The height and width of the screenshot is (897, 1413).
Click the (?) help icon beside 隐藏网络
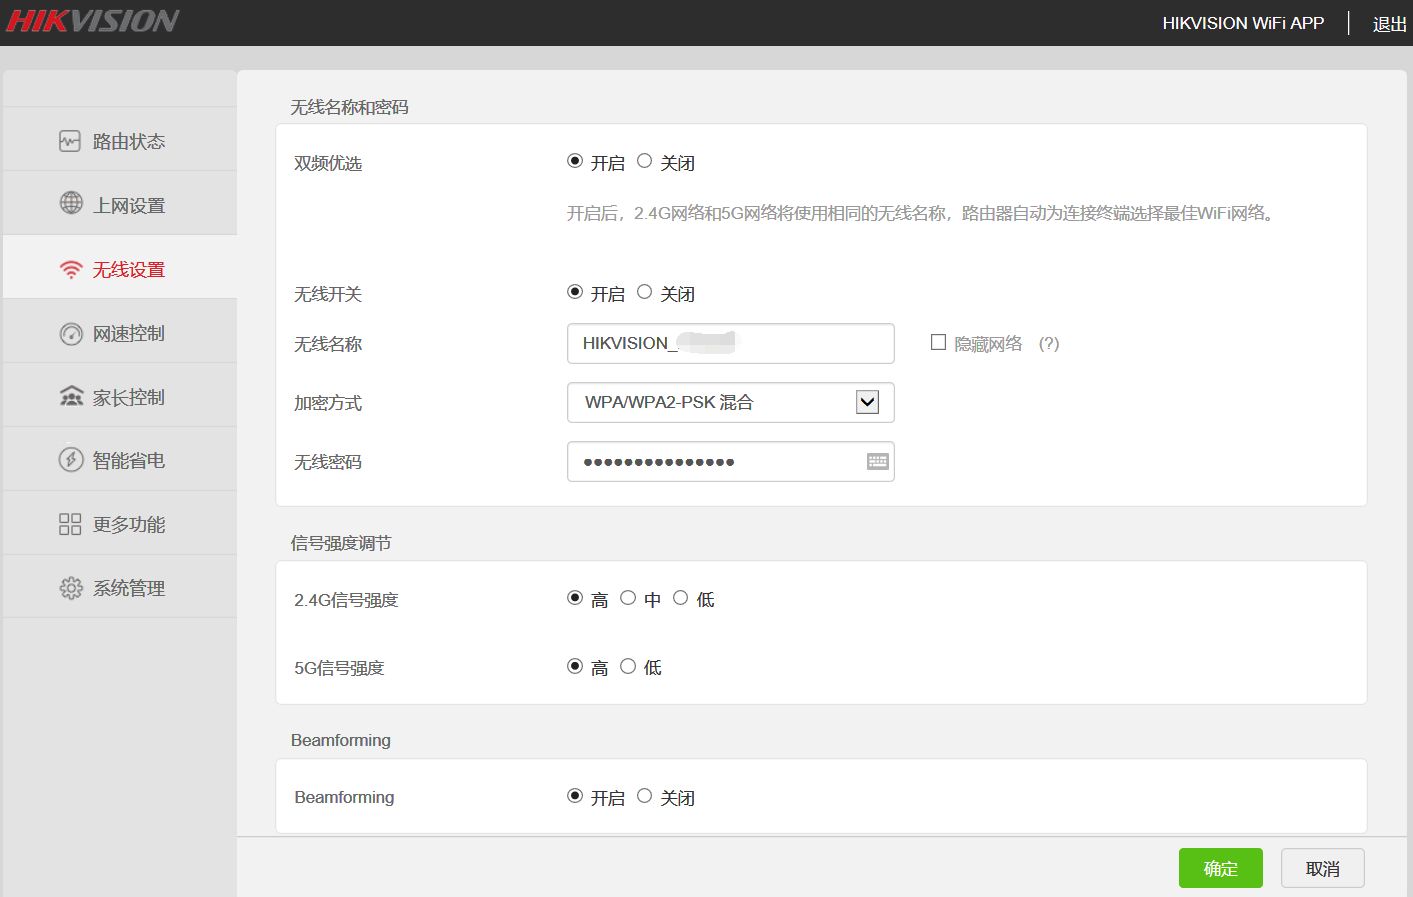tap(1048, 343)
